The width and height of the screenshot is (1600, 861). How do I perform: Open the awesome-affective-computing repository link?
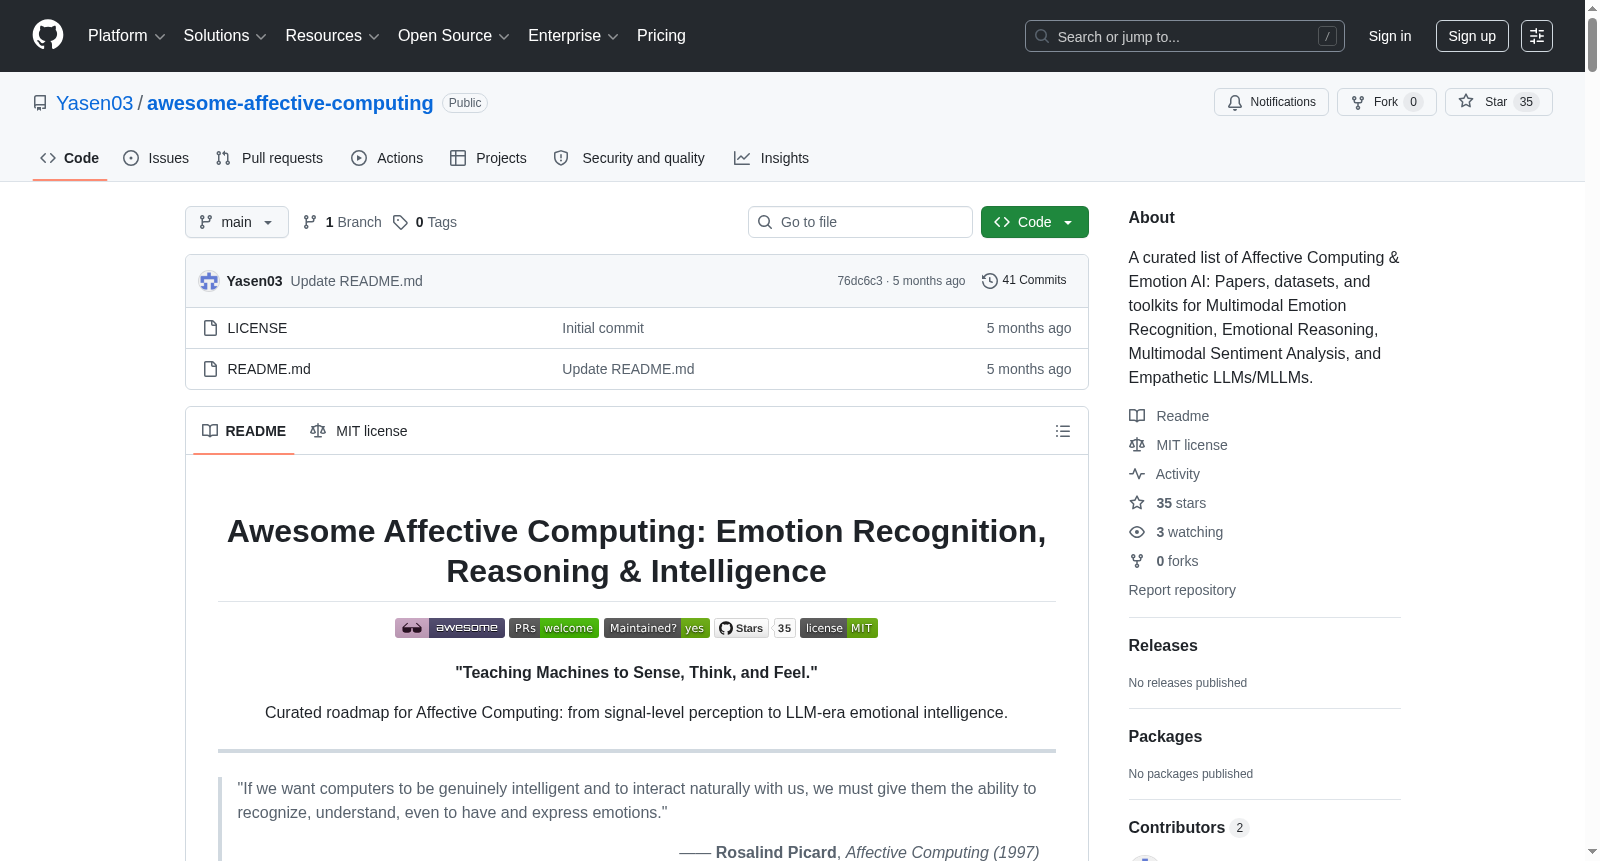pos(290,103)
